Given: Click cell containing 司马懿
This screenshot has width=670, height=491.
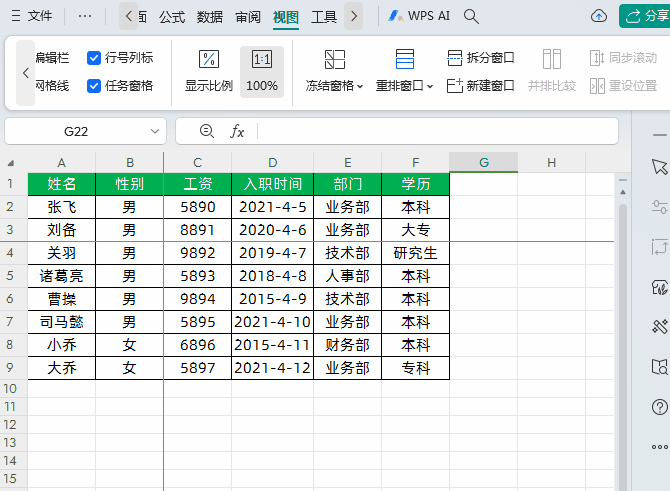Looking at the screenshot, I should pos(62,322).
